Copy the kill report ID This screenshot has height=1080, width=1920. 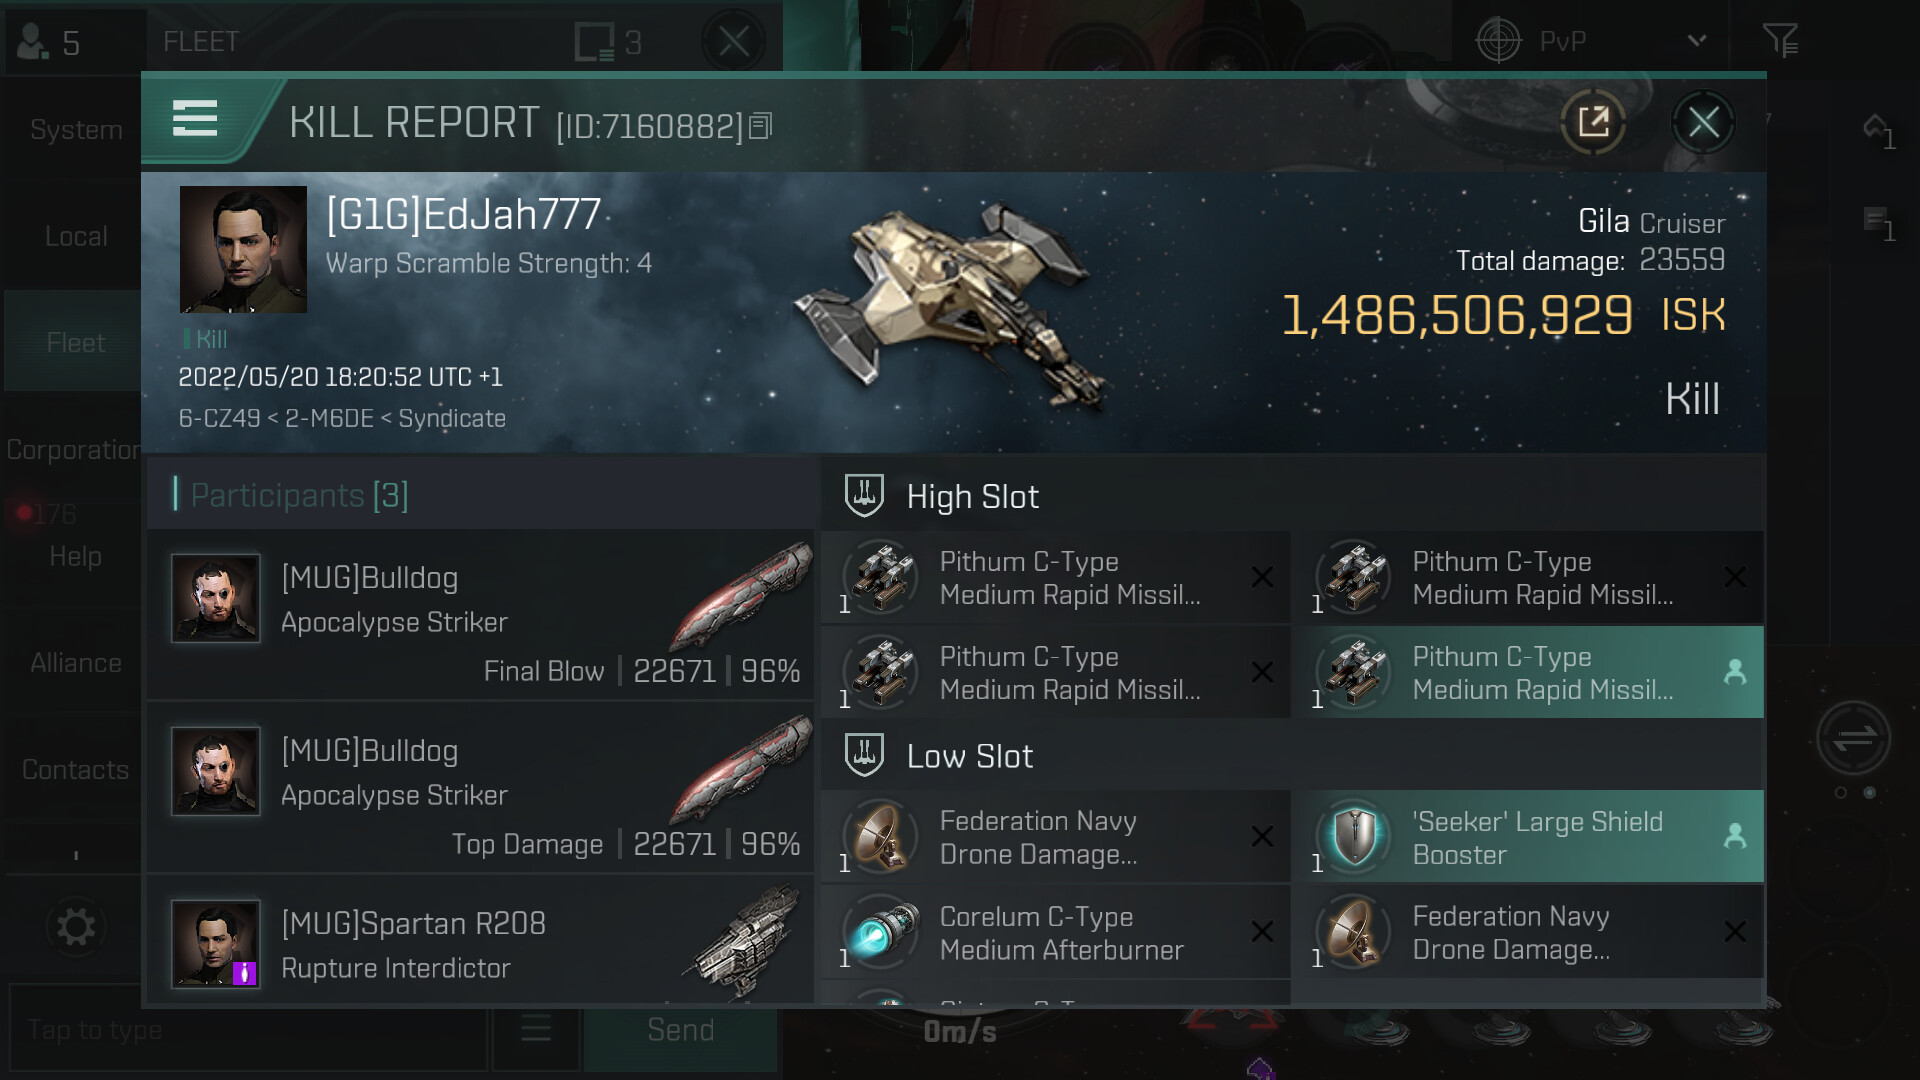coord(760,126)
